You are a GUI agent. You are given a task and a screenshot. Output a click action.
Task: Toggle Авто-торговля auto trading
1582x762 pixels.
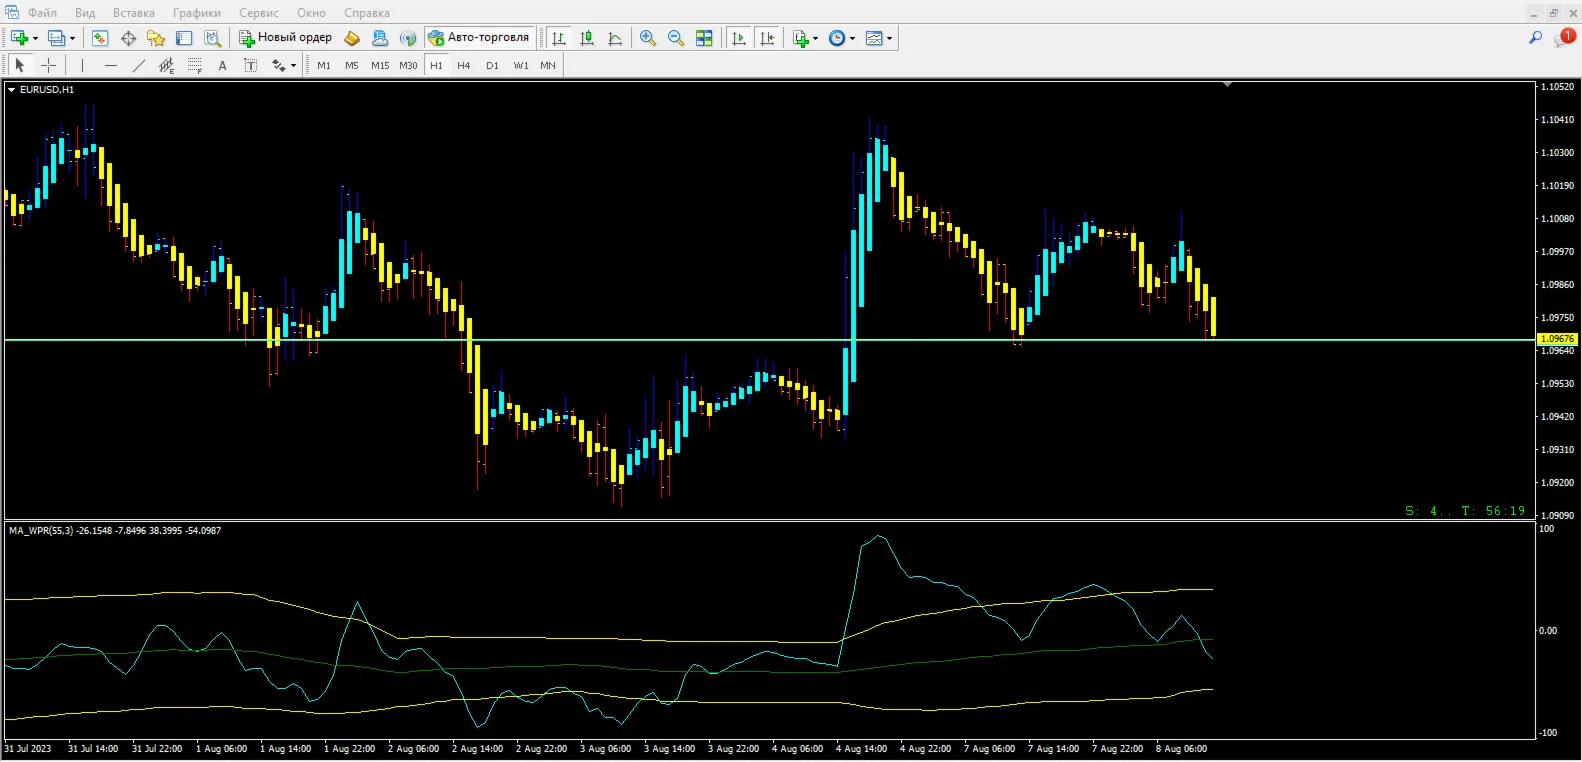[x=479, y=38]
